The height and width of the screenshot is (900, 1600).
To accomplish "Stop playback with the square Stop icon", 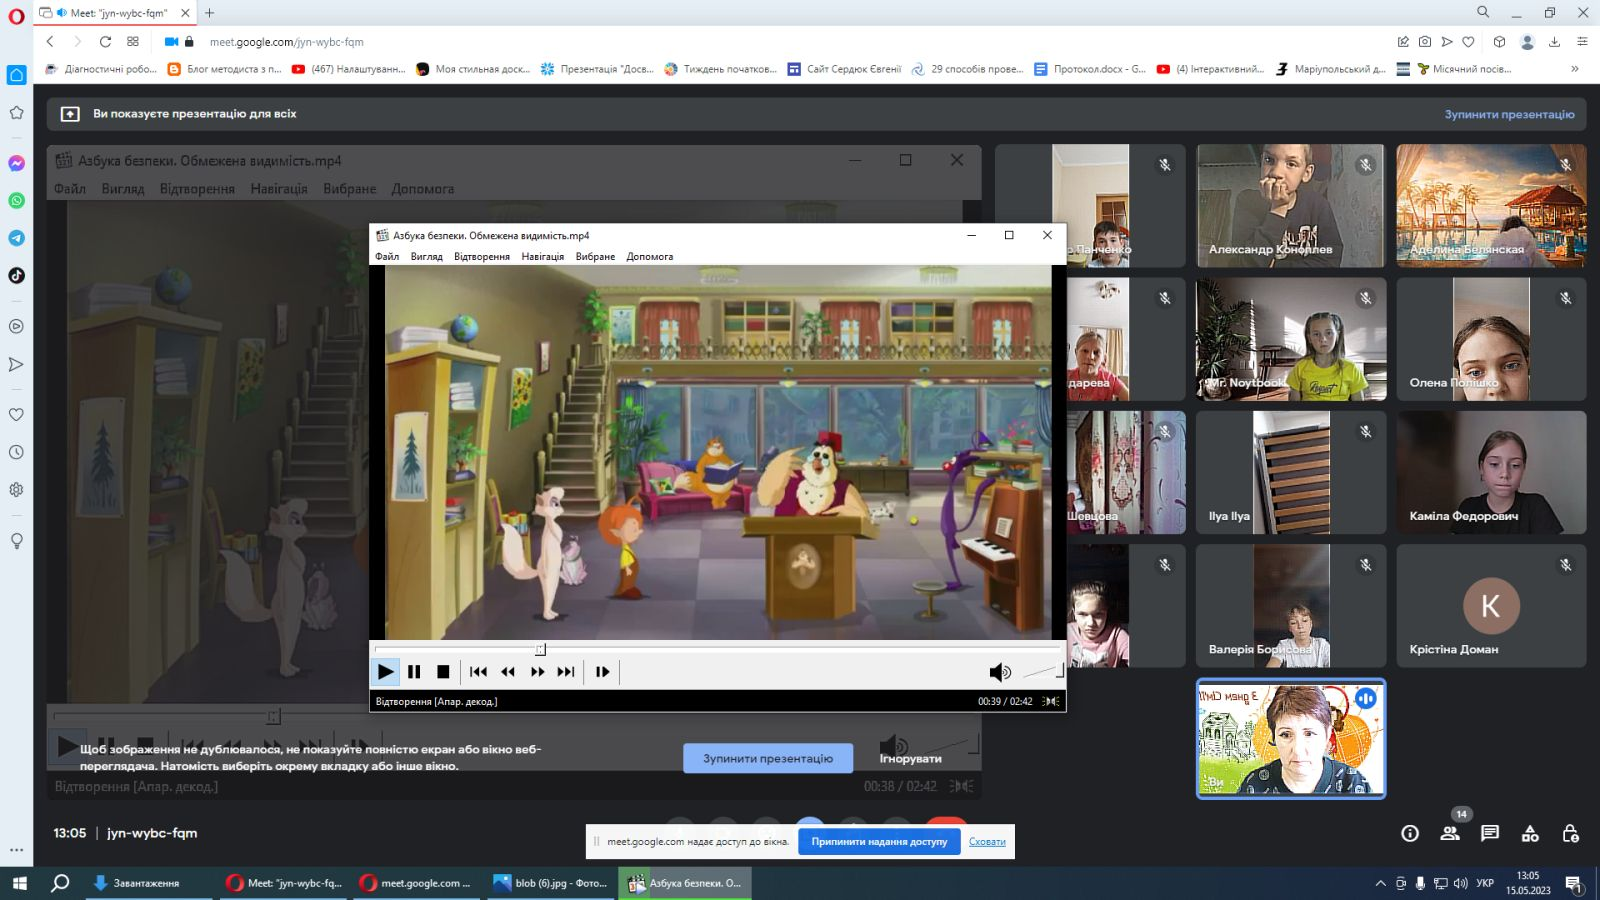I will coord(443,672).
